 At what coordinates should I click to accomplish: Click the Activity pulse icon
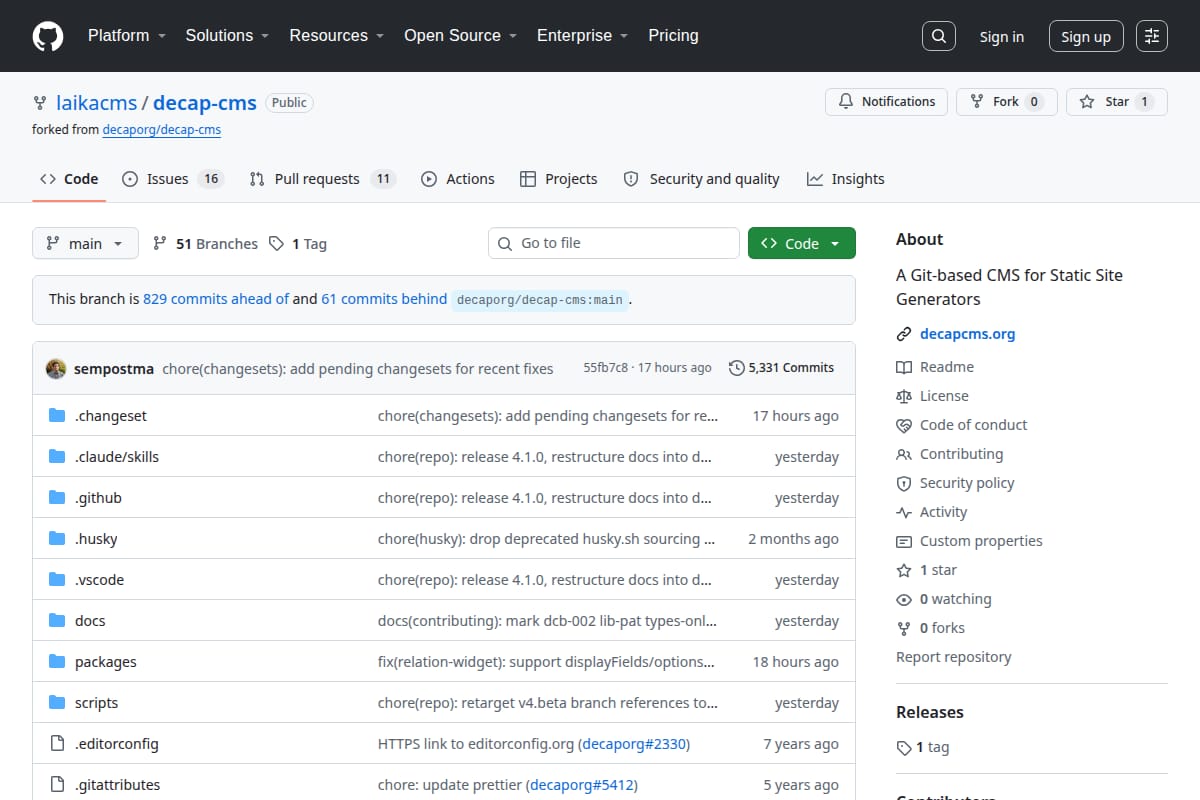[x=904, y=512]
